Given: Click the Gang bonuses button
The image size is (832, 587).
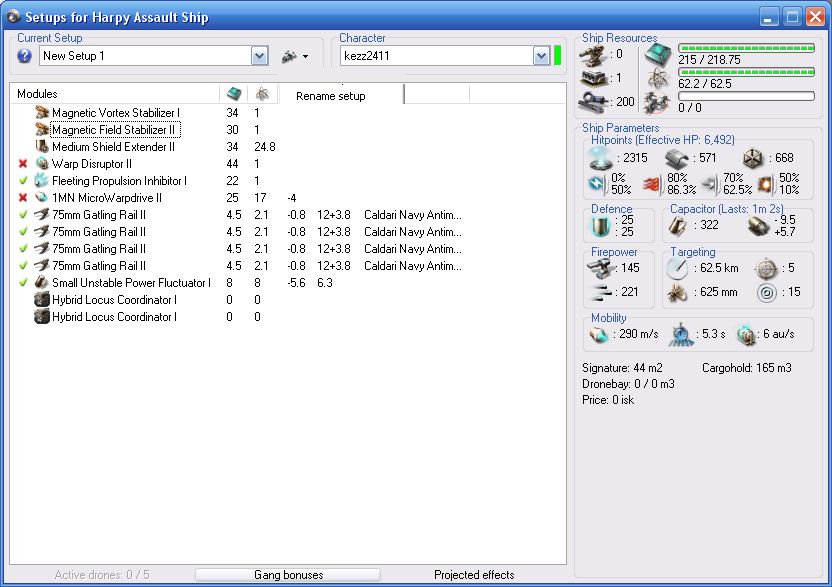Looking at the screenshot, I should click(x=288, y=575).
